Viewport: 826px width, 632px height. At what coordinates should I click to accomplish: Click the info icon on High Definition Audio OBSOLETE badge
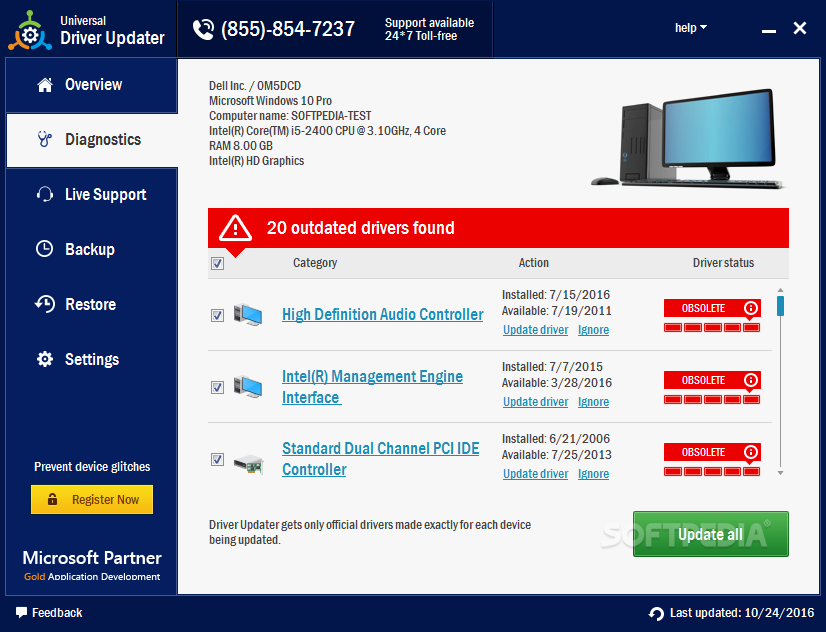click(751, 308)
